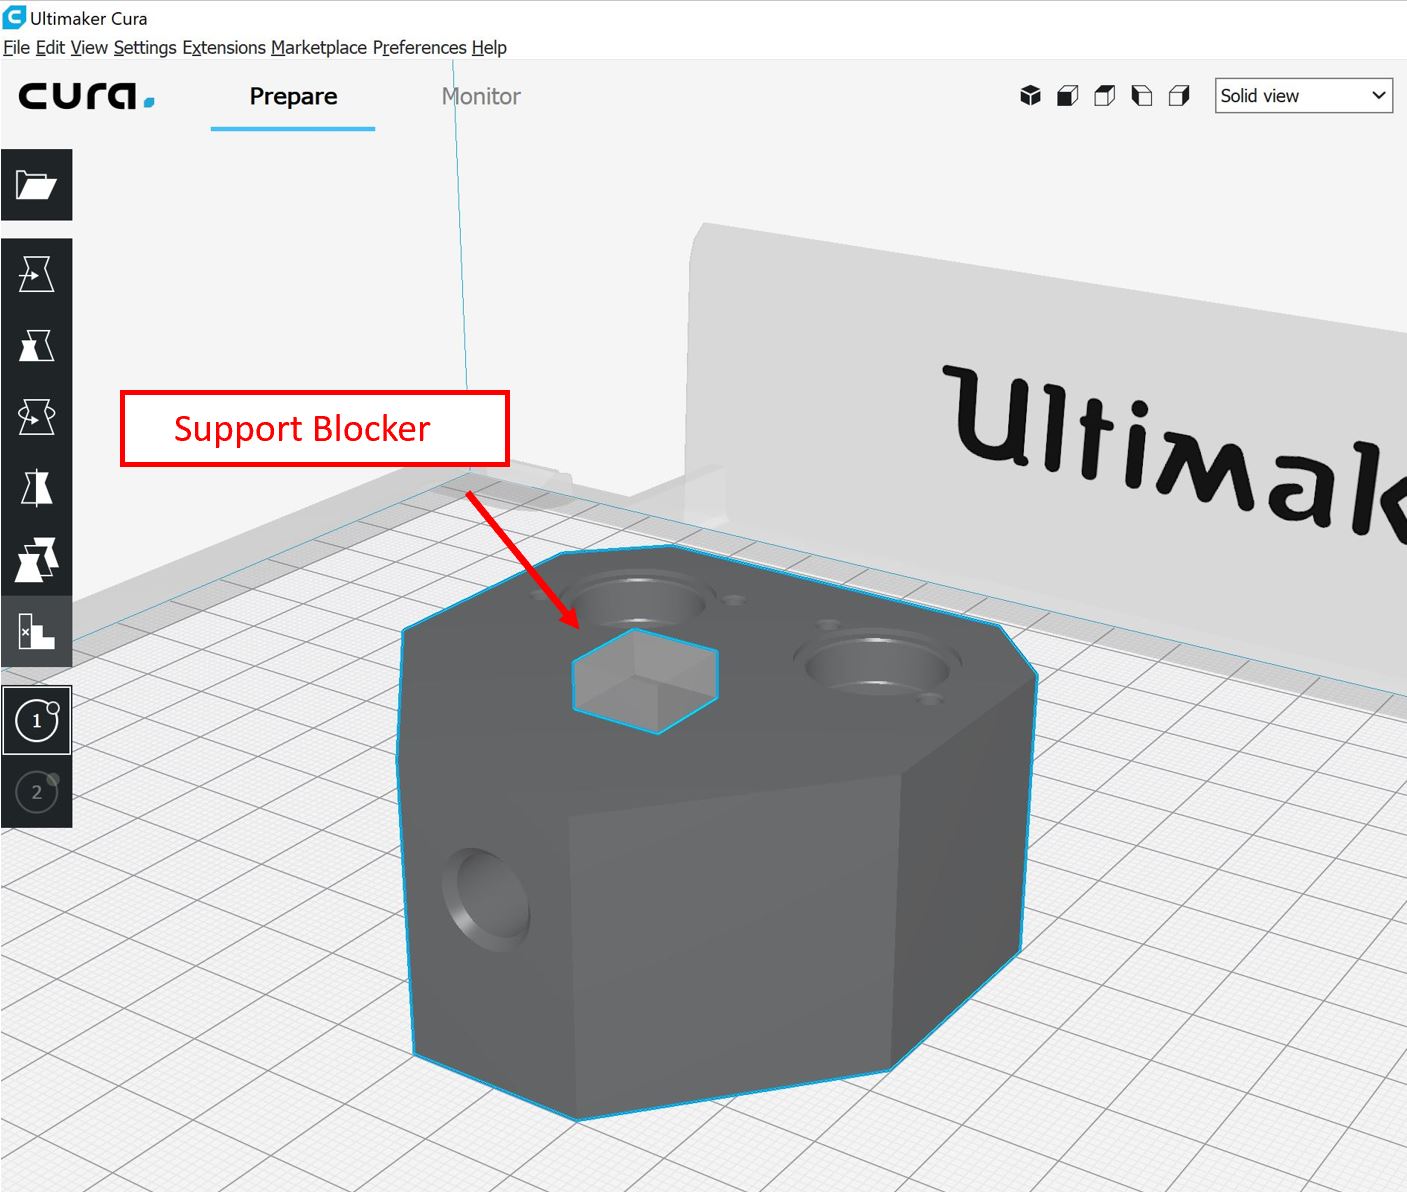Switch to the 3D perspective view cube
Viewport: 1407px width, 1192px height.
pyautogui.click(x=1030, y=96)
